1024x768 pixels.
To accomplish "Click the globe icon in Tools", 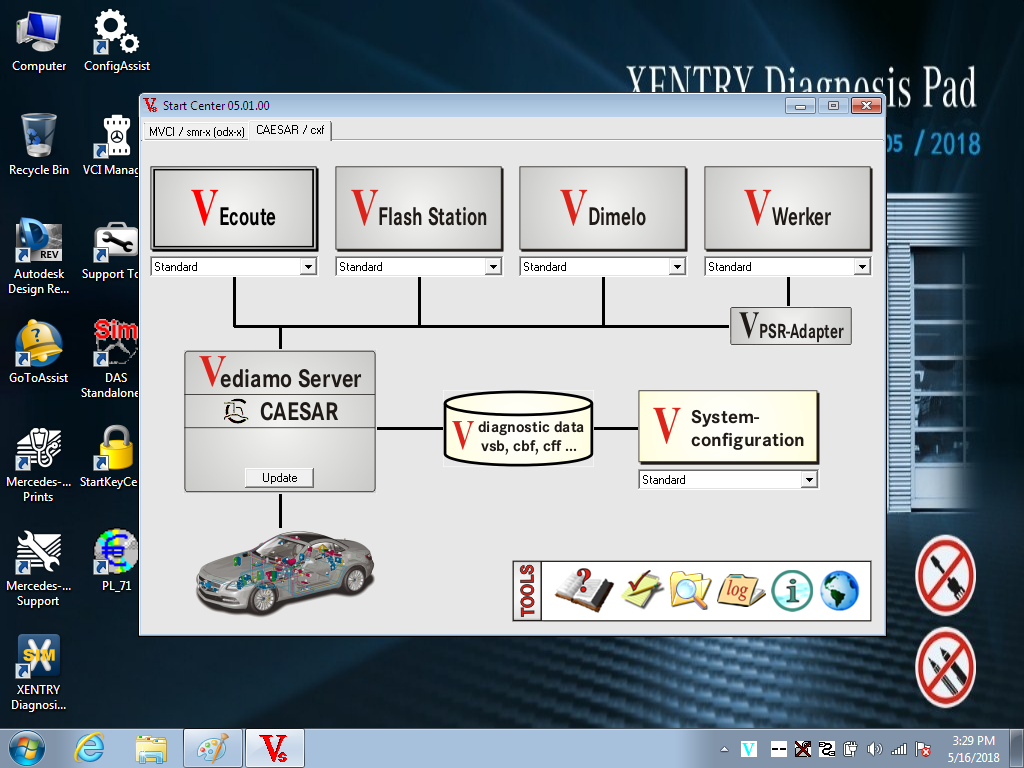I will [839, 590].
